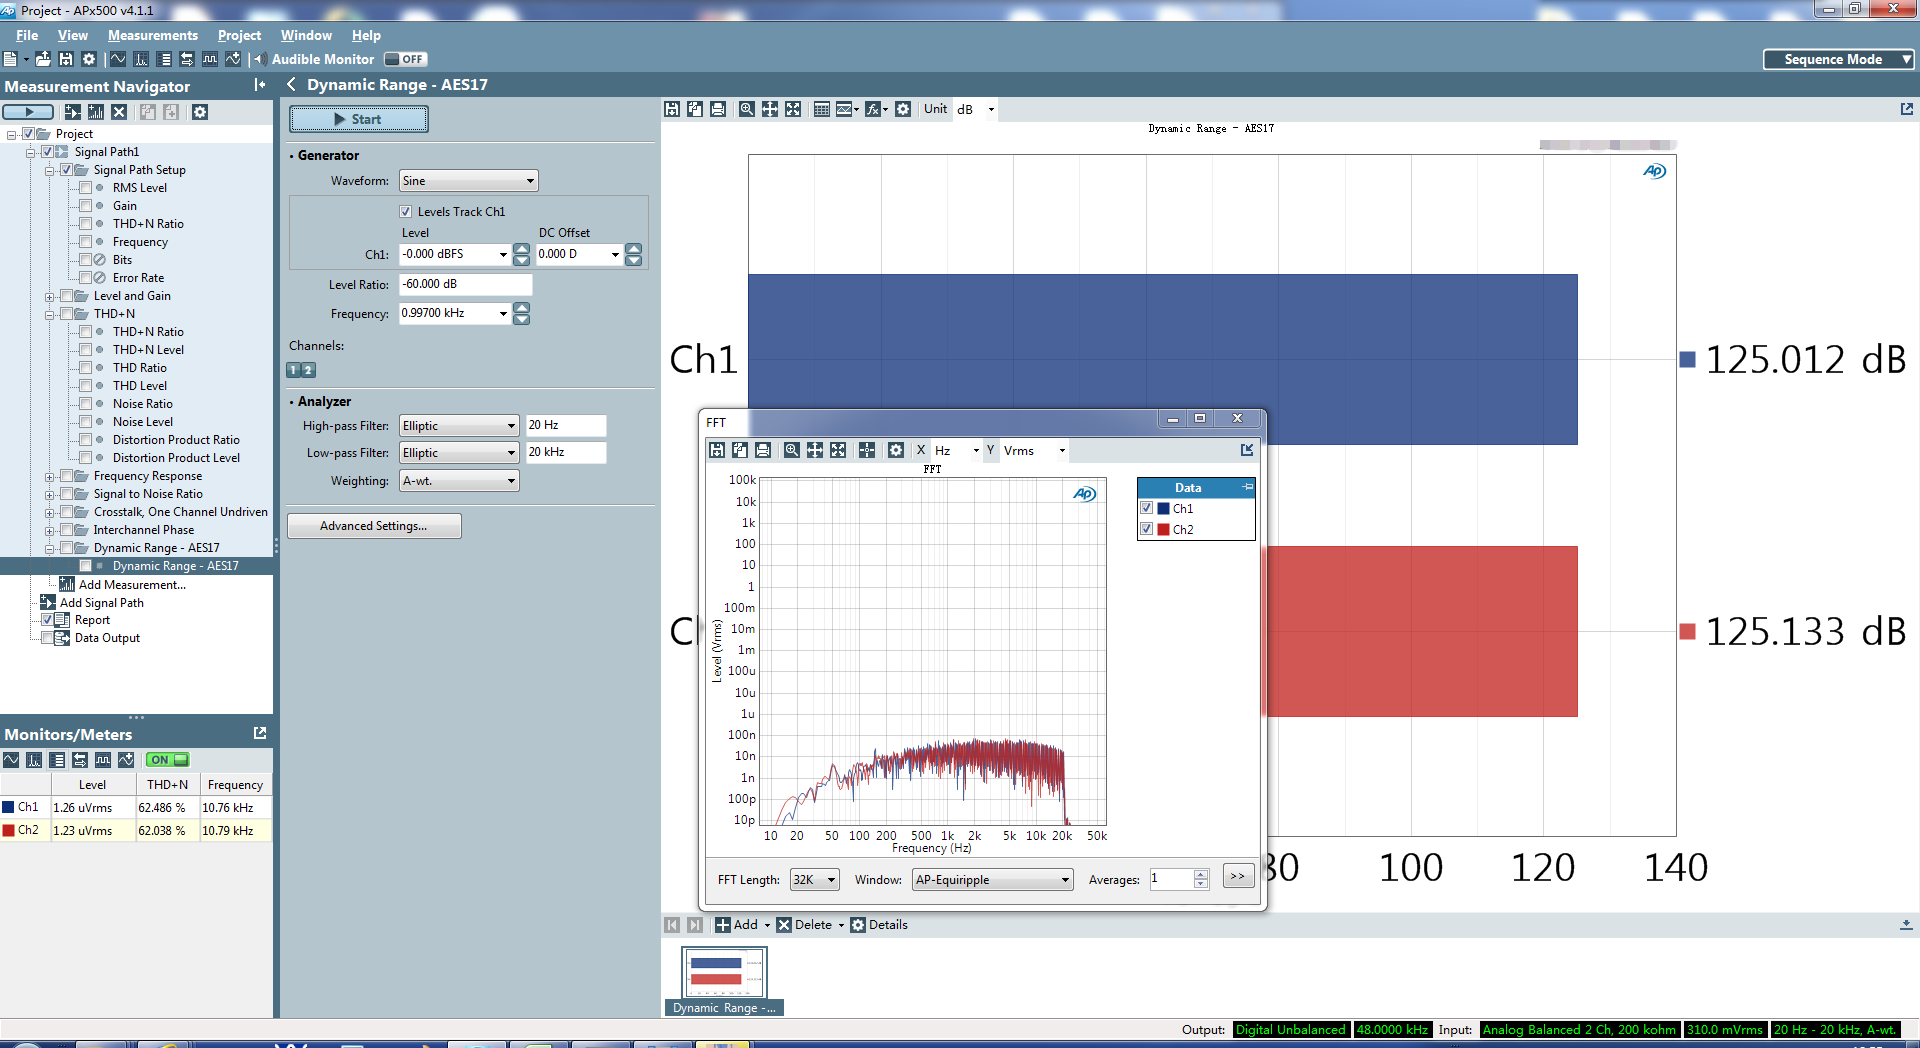Uncheck Ch2 in the FFT Data legend
The image size is (1920, 1048).
click(1147, 529)
